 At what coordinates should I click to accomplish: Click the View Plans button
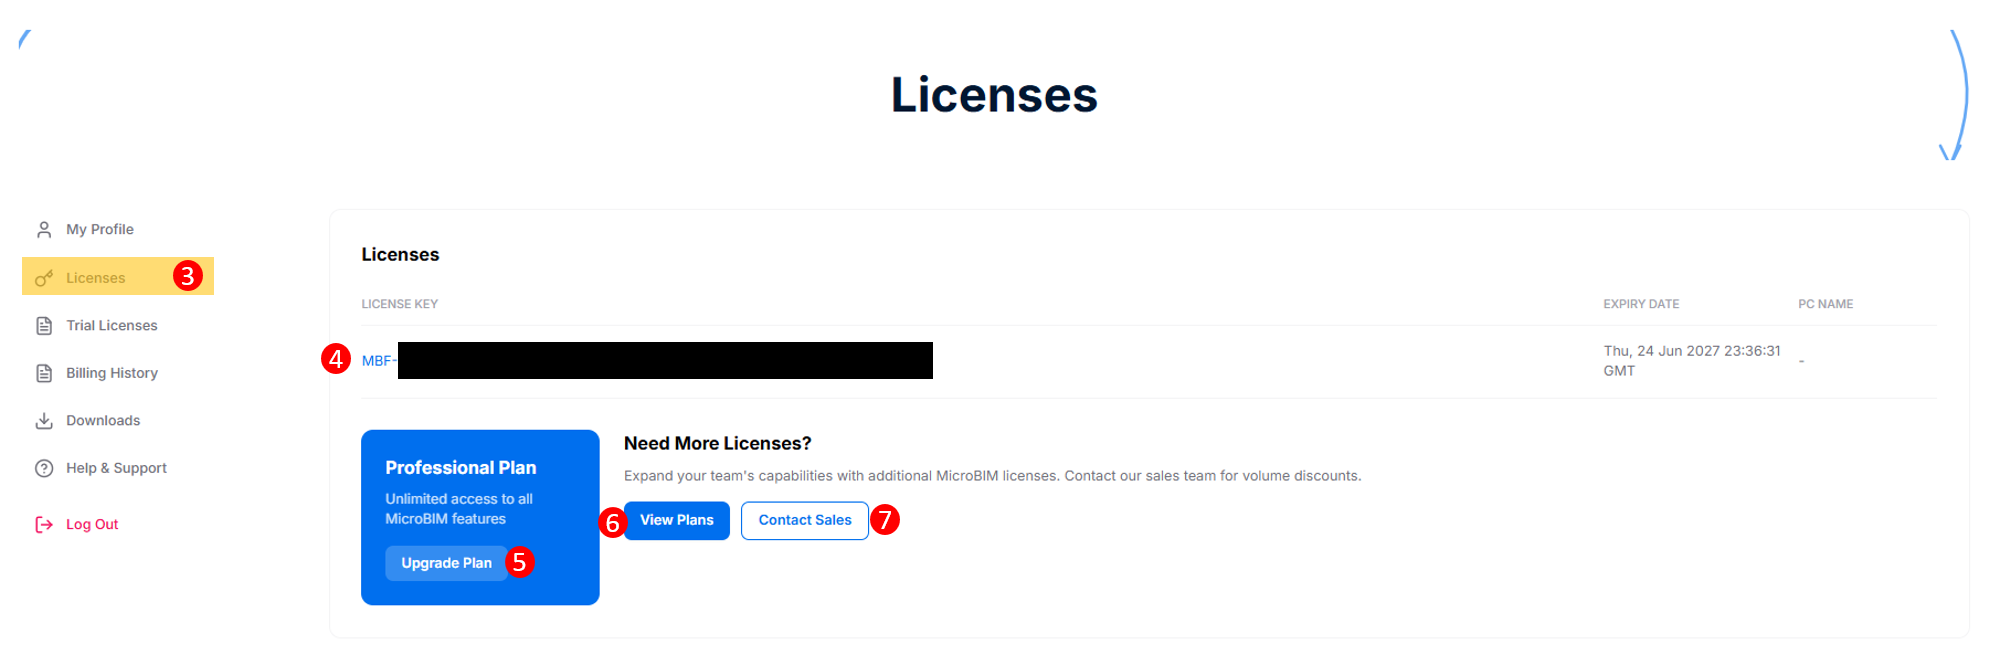(x=677, y=520)
